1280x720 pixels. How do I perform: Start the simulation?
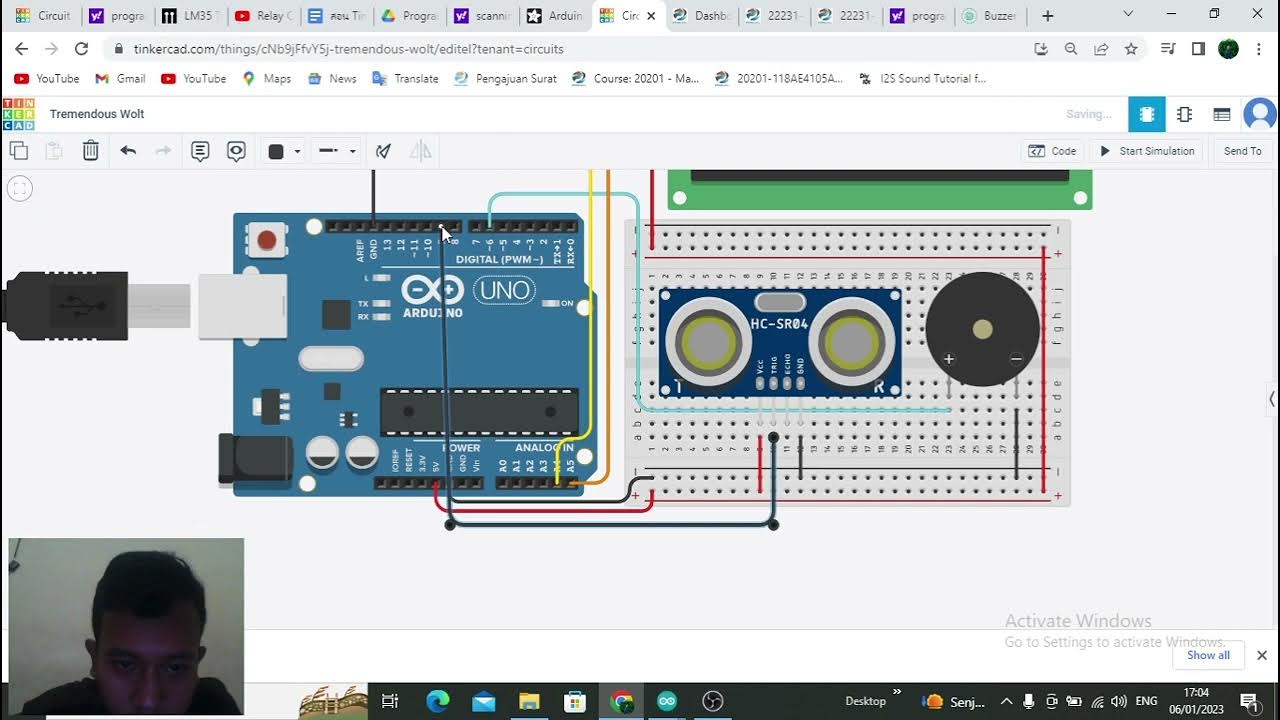click(1147, 151)
